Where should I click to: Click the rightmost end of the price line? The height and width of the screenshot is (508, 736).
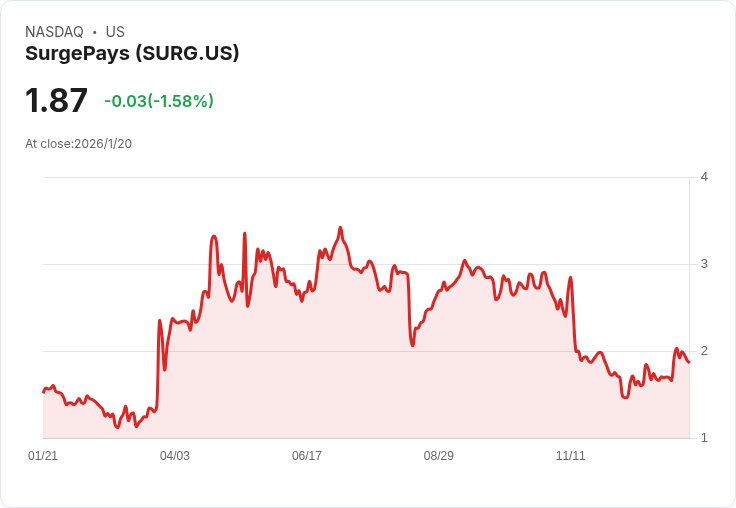point(689,362)
